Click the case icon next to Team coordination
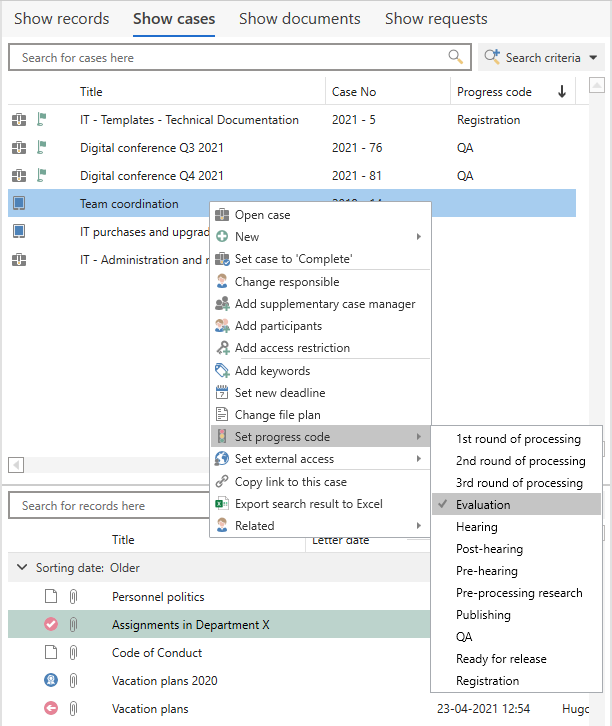The width and height of the screenshot is (612, 726). (19, 204)
